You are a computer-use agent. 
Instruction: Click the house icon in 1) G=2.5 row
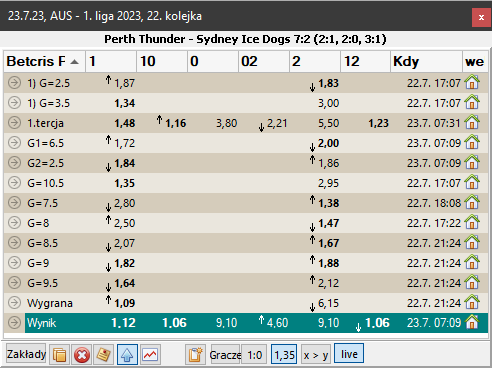point(472,82)
